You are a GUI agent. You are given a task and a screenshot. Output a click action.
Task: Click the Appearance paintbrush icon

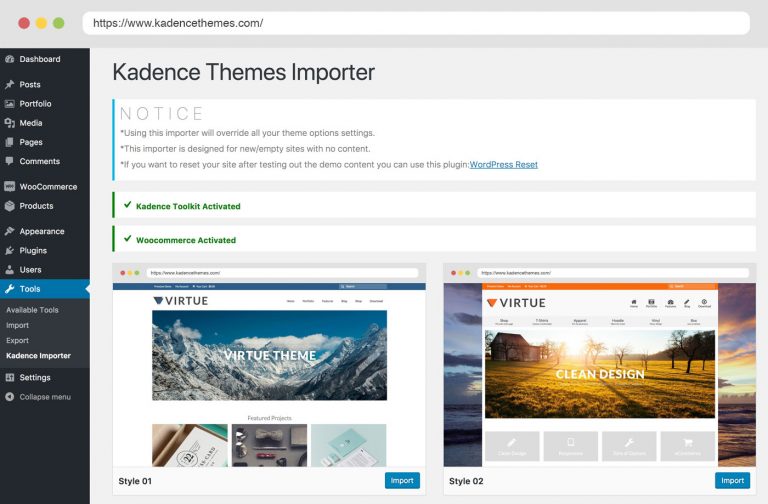point(9,231)
